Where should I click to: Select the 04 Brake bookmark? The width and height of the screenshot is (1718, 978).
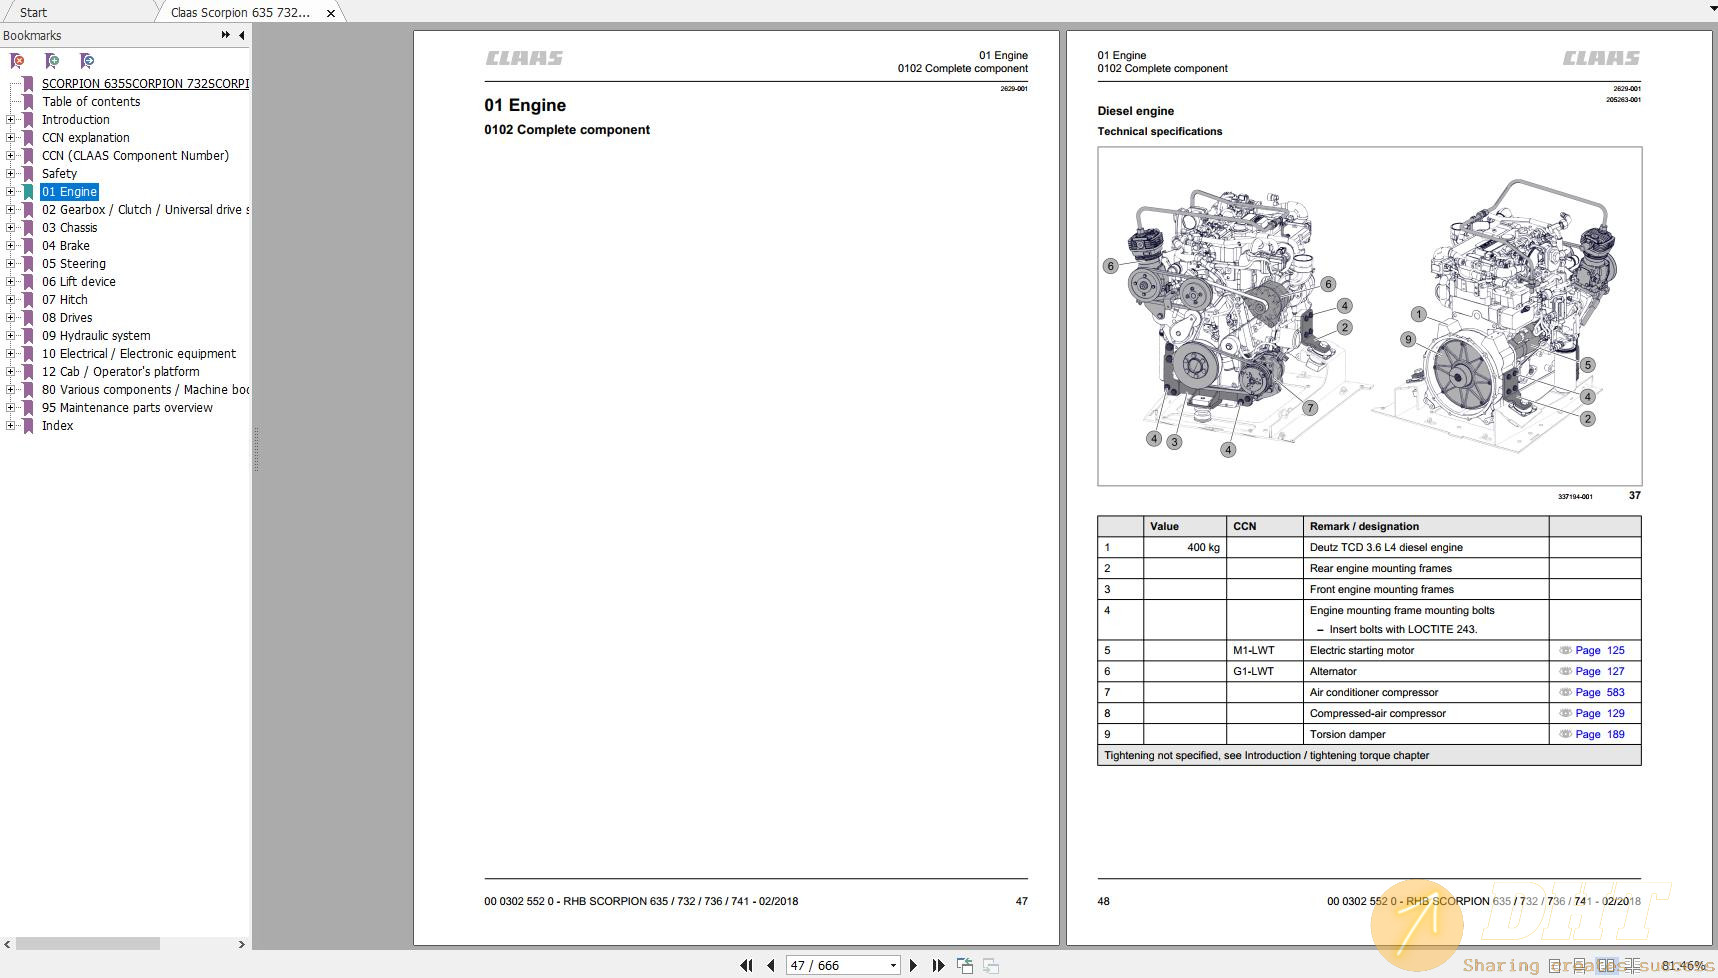coord(65,245)
